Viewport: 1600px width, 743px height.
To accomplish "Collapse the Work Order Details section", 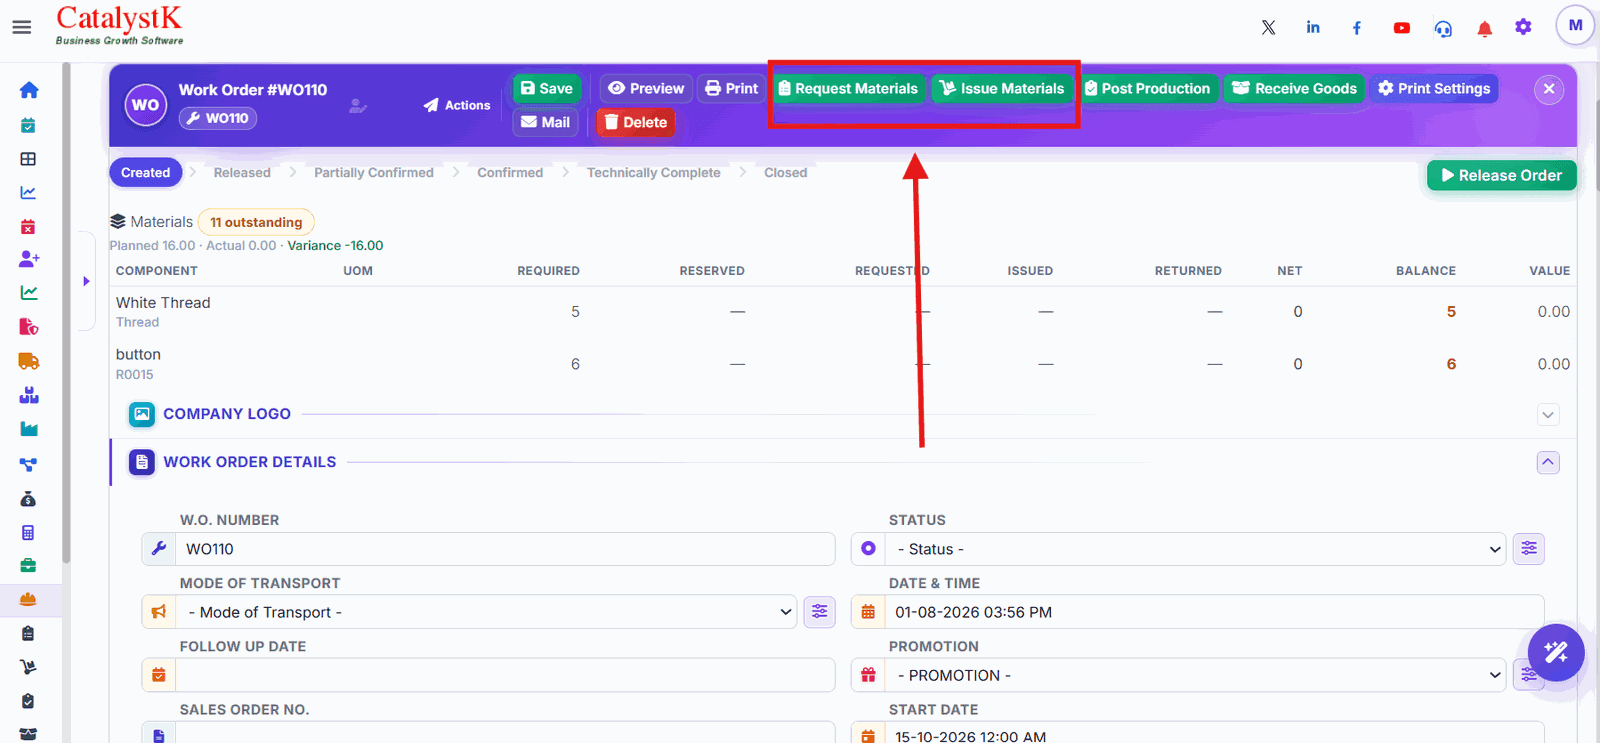I will [1548, 462].
